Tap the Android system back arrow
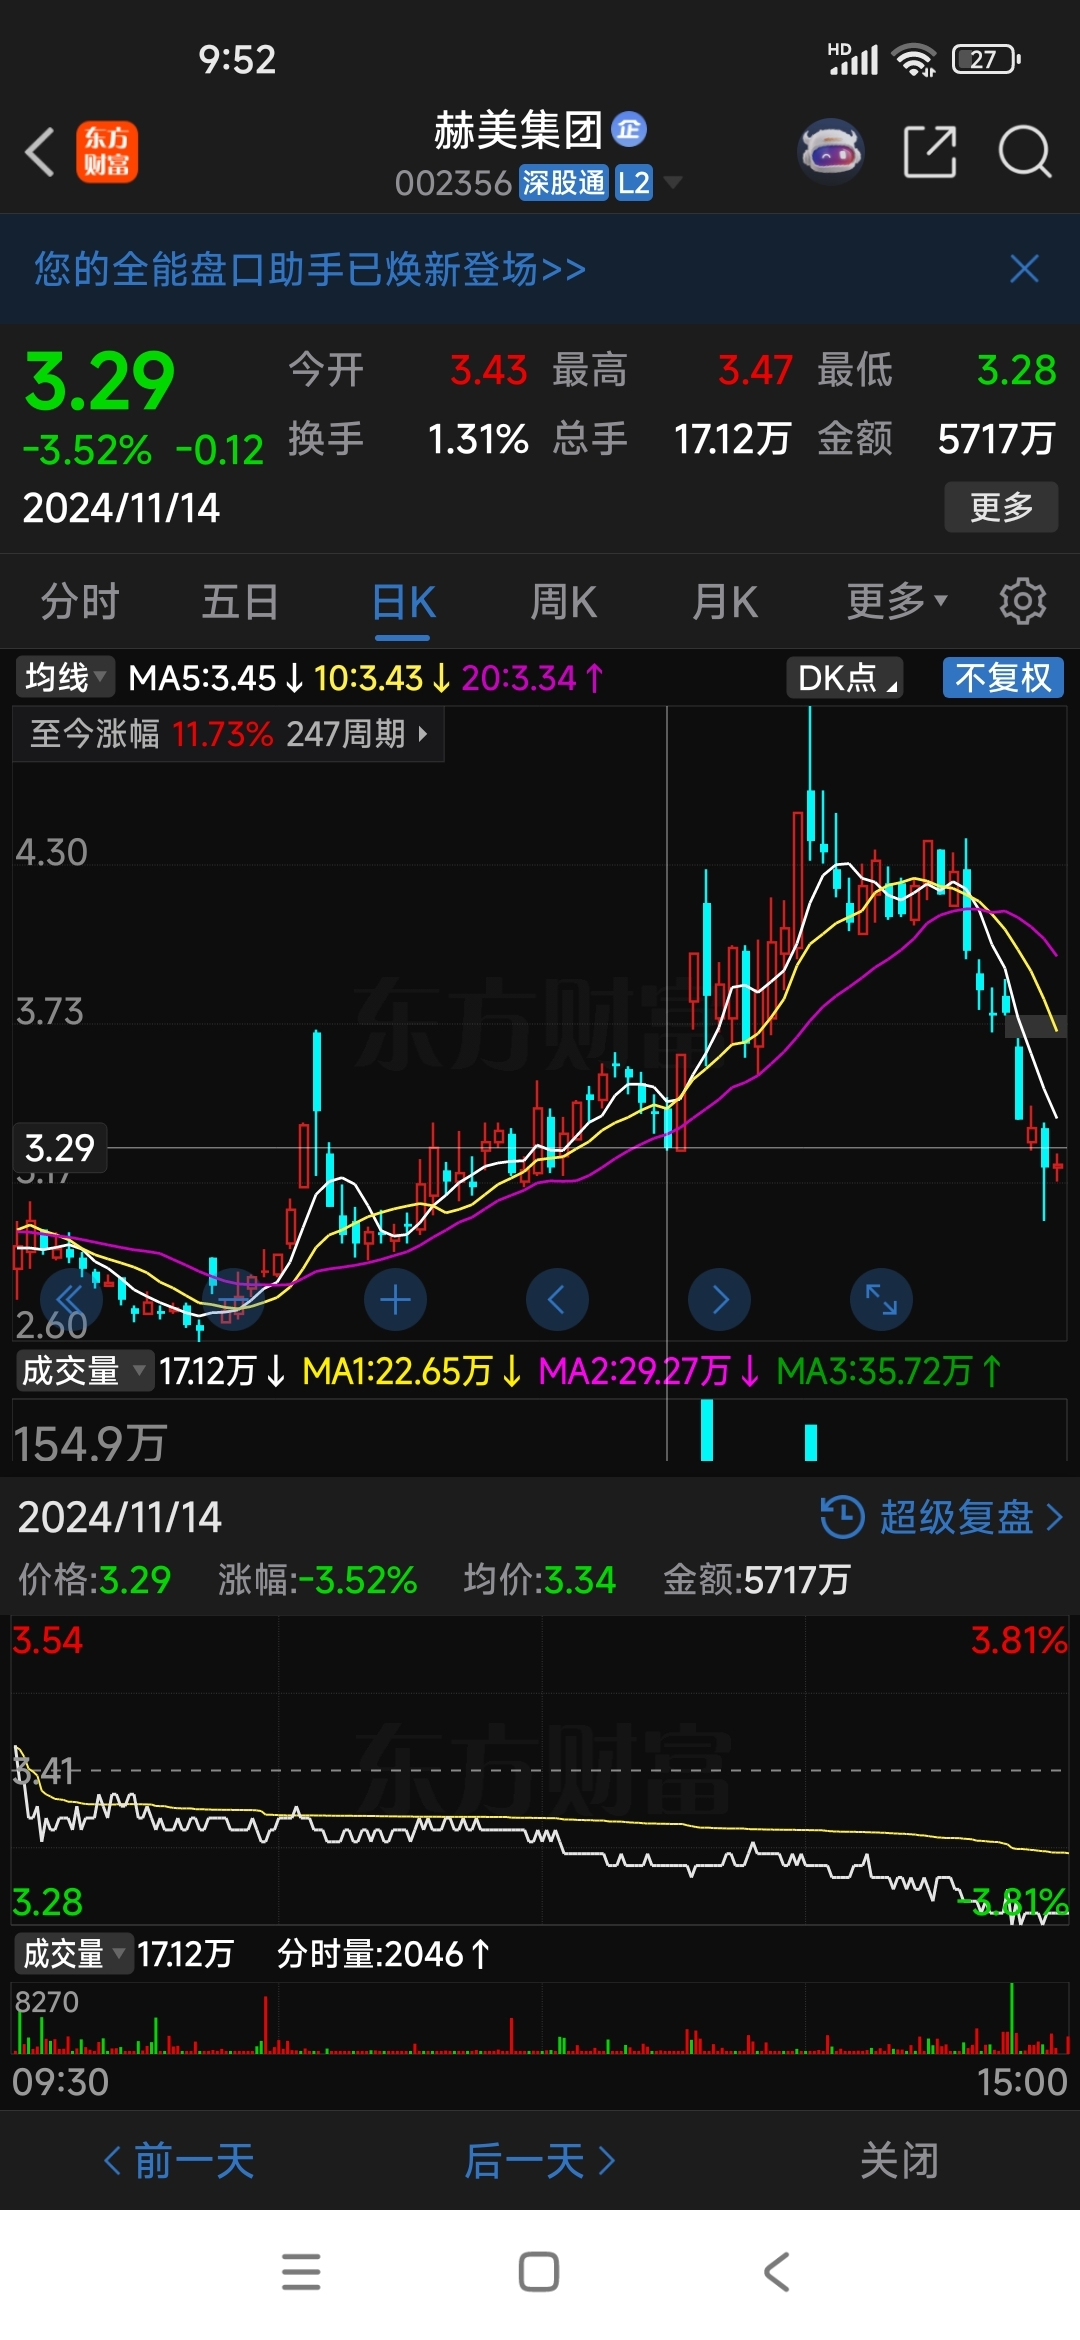The height and width of the screenshot is (2340, 1080). click(777, 2272)
